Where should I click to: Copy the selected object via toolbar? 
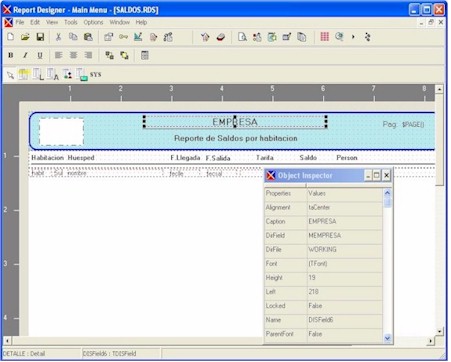click(x=73, y=37)
